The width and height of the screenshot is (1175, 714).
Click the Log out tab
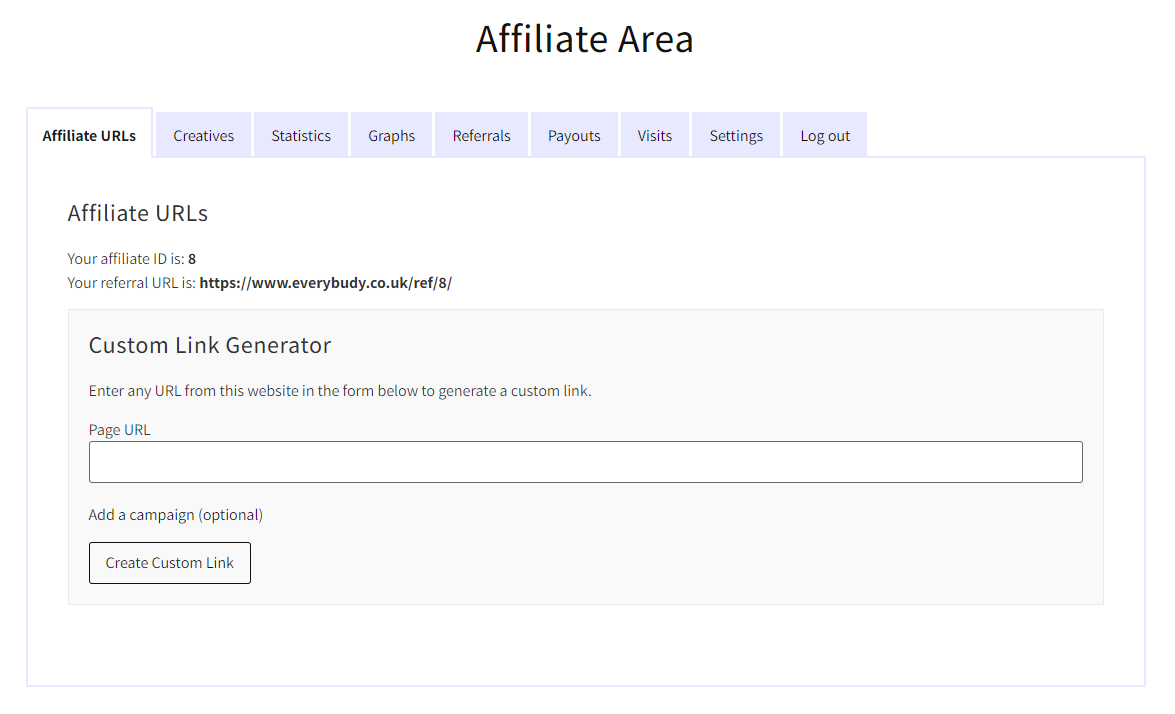point(825,136)
